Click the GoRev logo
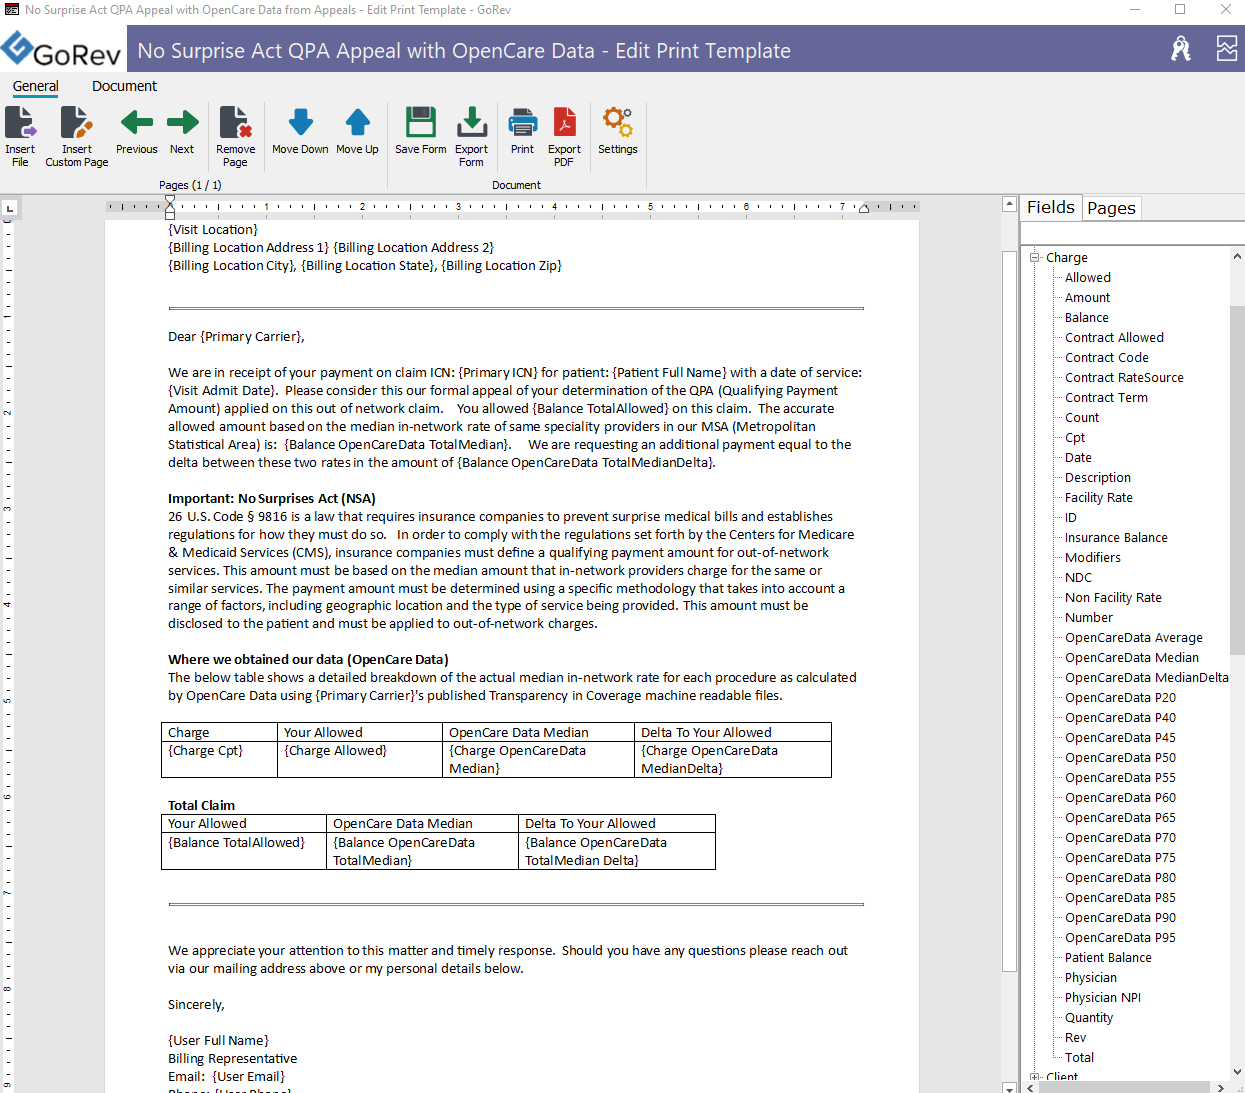 tap(61, 48)
